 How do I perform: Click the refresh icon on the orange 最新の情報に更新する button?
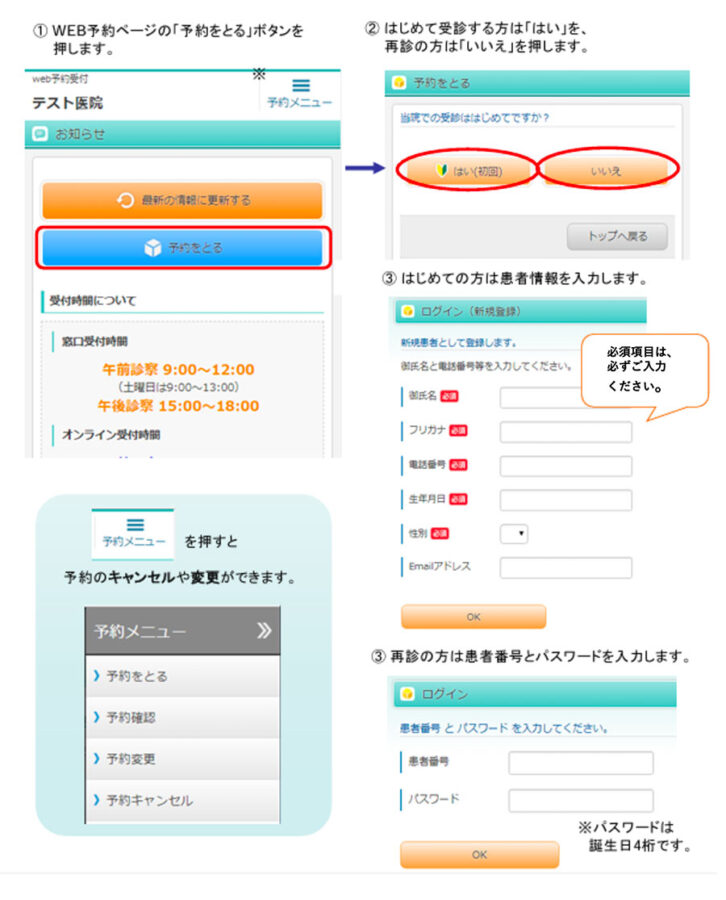(x=126, y=201)
